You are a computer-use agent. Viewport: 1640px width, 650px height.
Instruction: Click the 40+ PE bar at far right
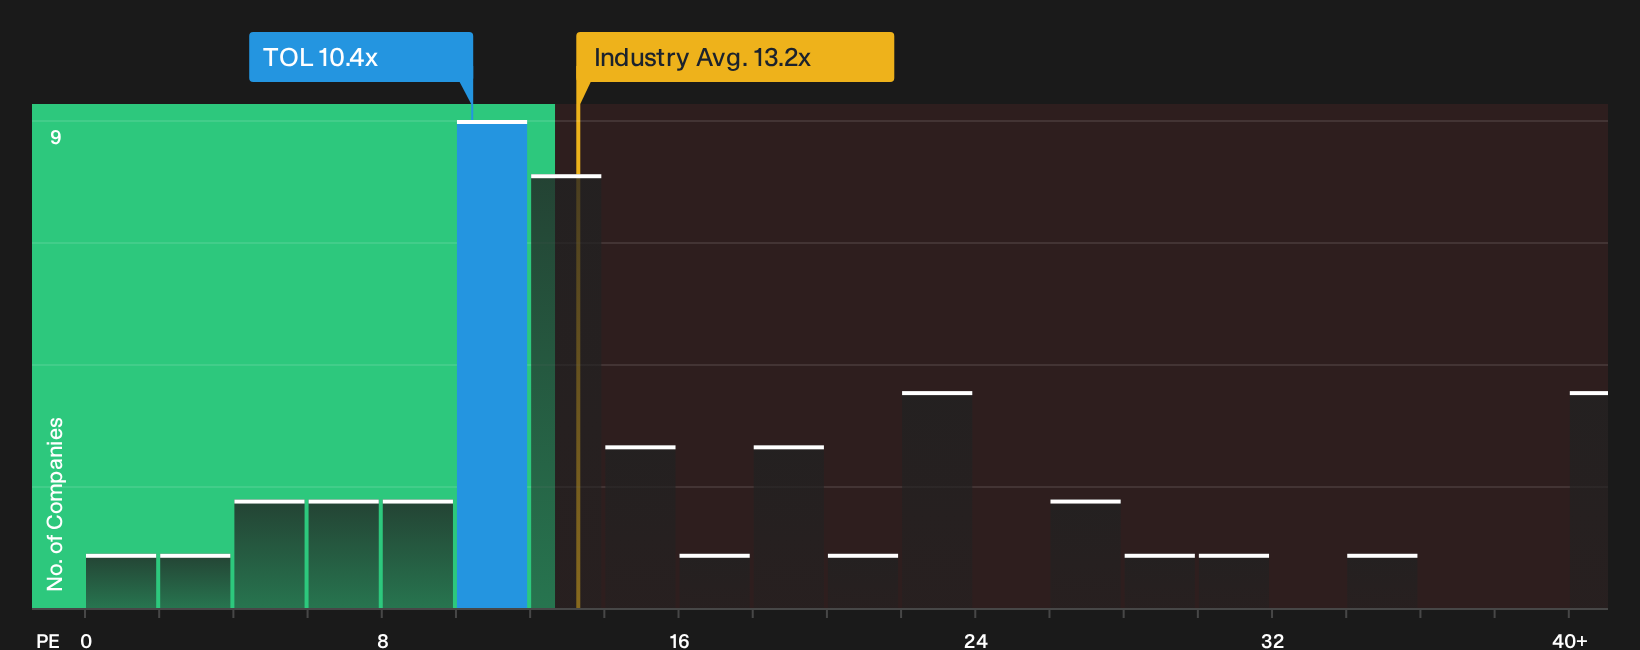pos(1588,499)
